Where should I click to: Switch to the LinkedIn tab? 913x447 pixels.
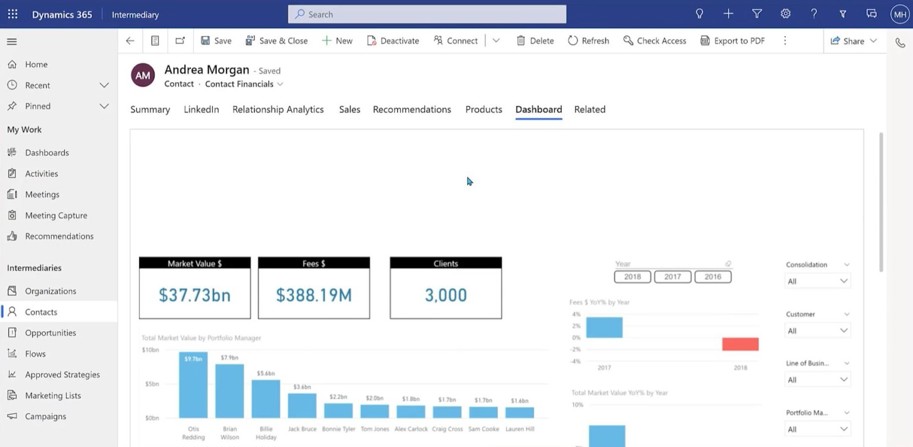(201, 109)
